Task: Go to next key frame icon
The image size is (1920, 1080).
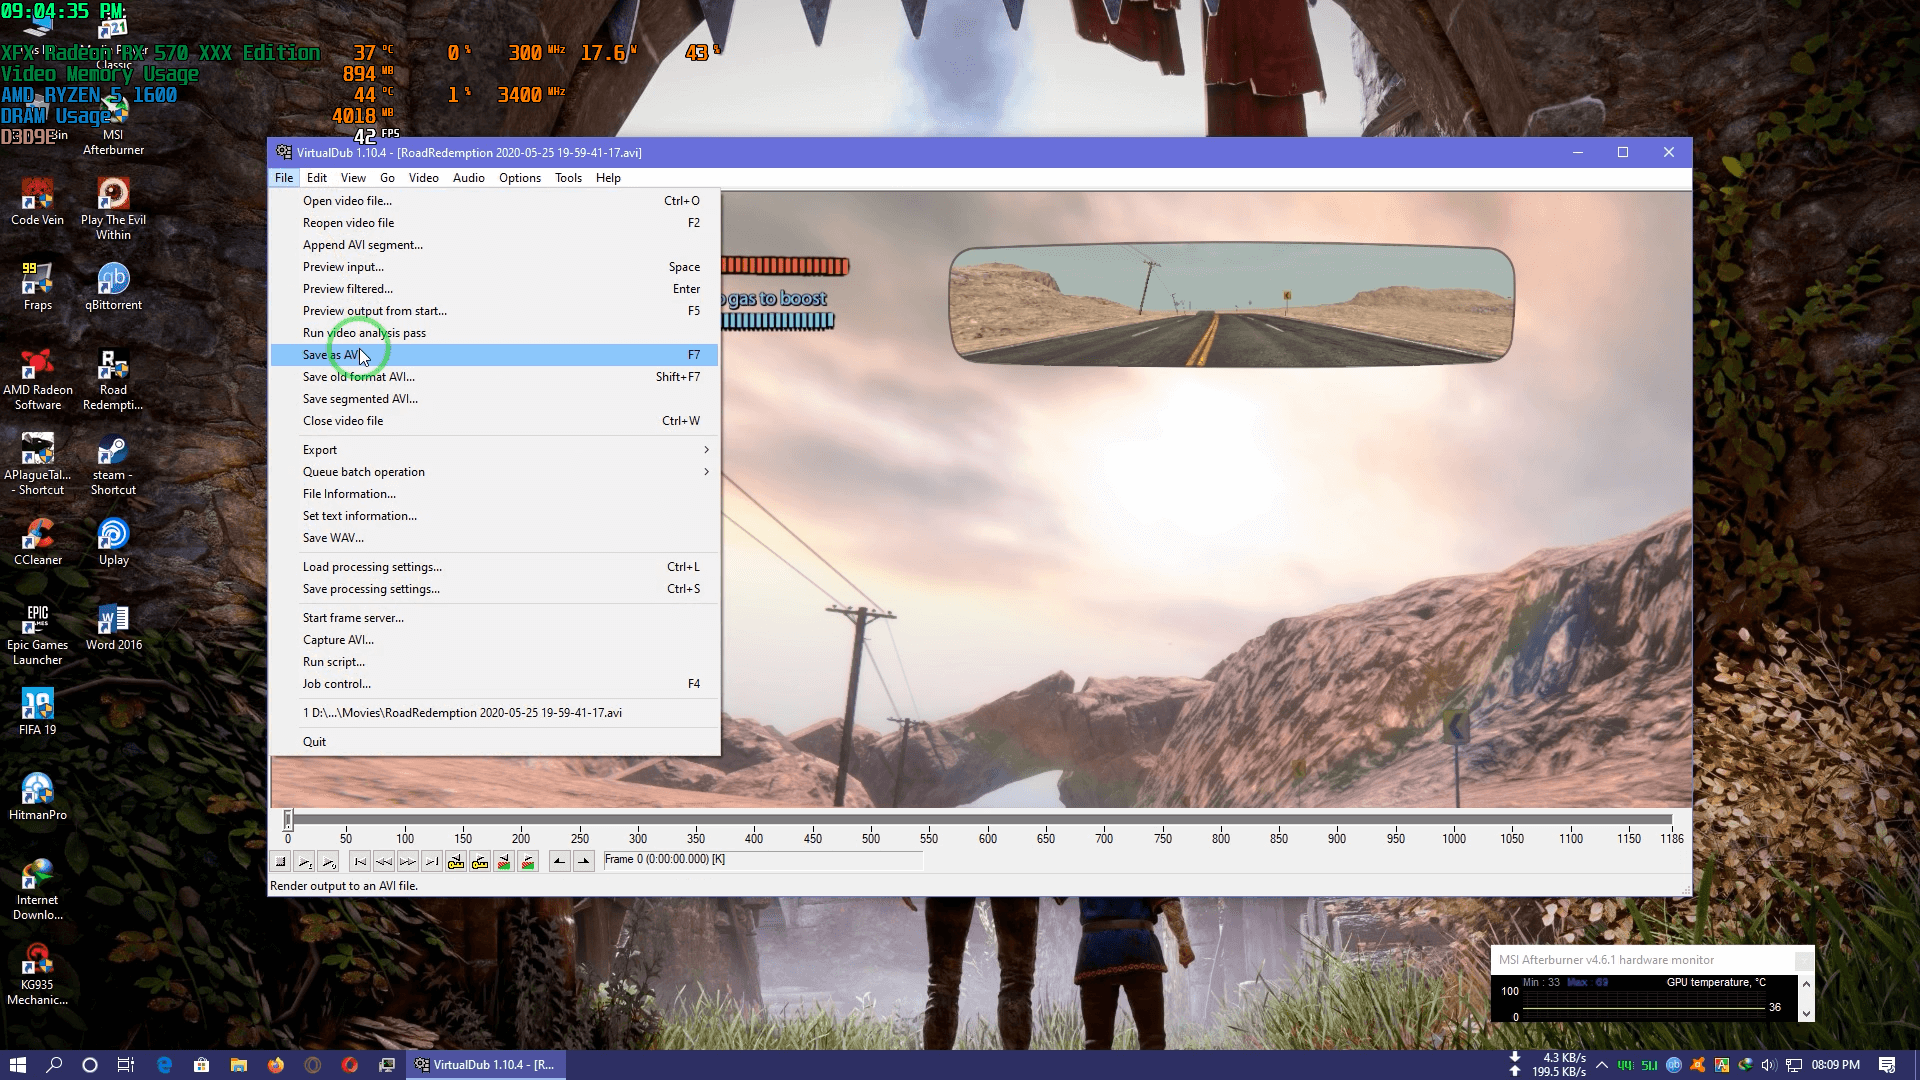Action: pyautogui.click(x=480, y=861)
